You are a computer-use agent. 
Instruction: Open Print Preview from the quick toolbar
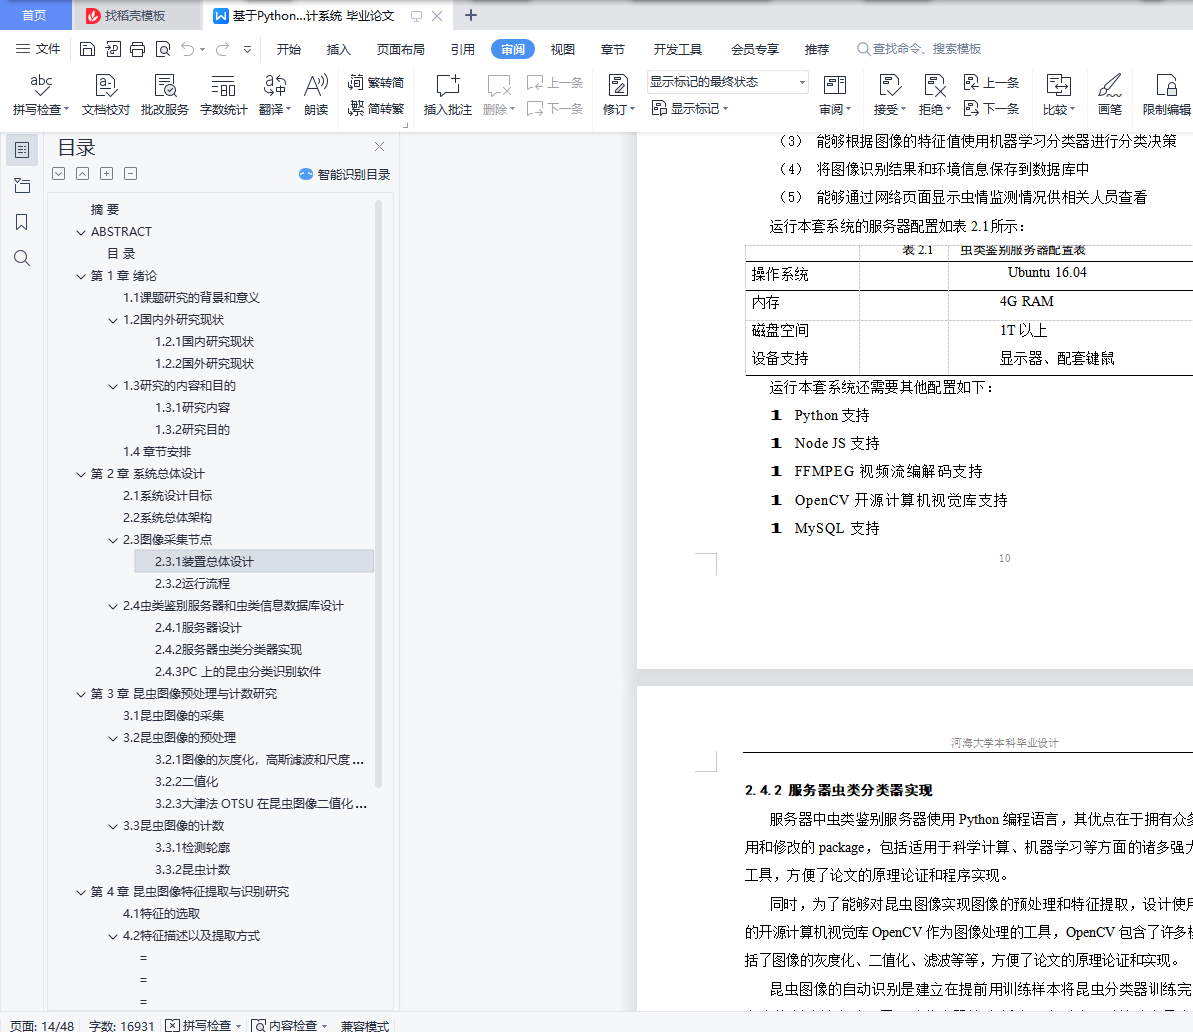point(163,49)
